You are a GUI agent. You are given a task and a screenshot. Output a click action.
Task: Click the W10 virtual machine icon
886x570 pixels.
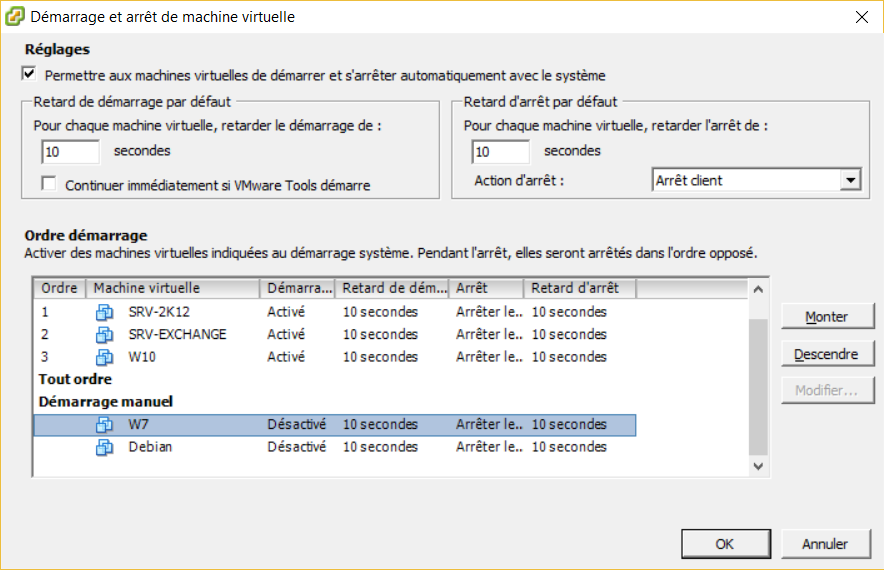click(104, 357)
